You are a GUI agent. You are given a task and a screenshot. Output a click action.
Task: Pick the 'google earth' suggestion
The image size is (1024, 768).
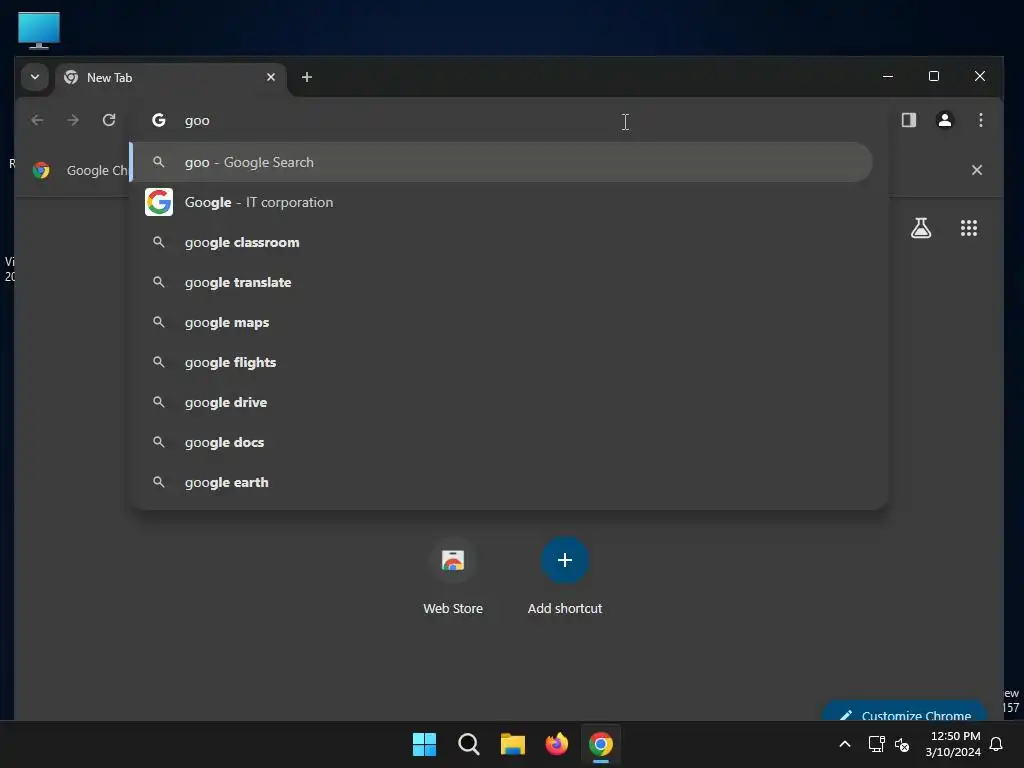[x=502, y=482]
